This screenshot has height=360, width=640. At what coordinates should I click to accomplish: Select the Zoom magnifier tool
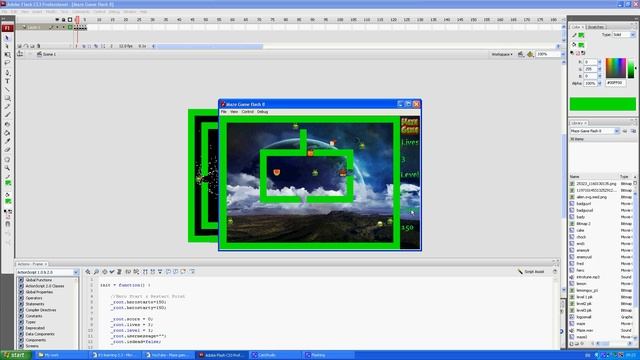[x=7, y=168]
